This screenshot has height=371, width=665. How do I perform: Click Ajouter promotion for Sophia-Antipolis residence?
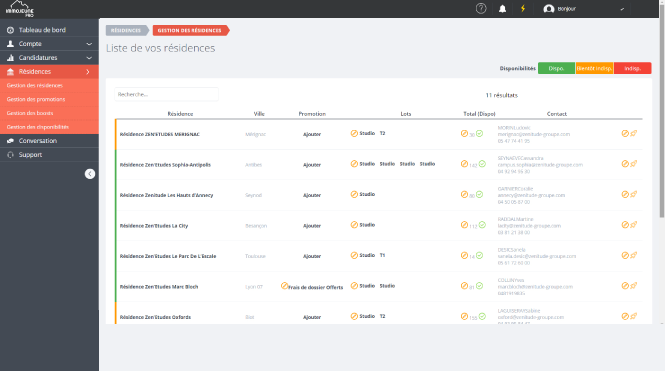312,165
